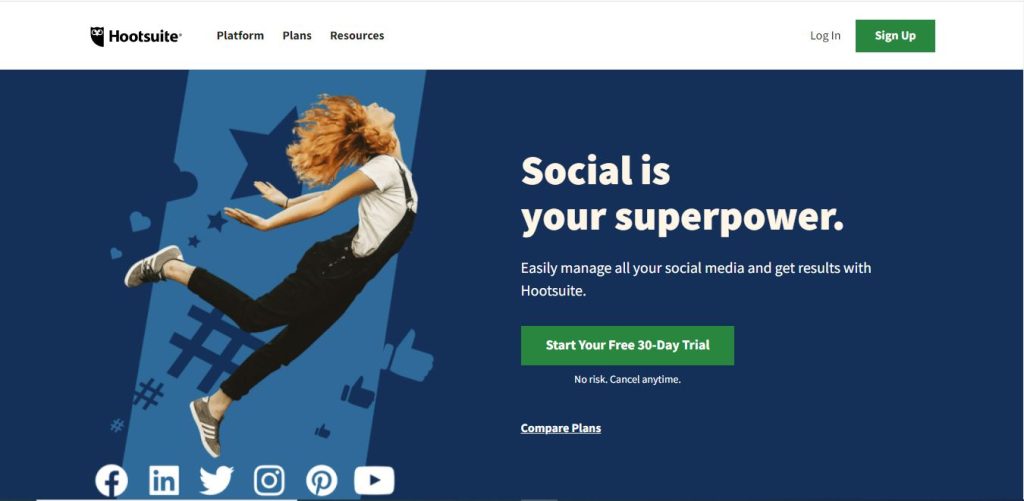Expand the Resources navigation menu
Image resolution: width=1024 pixels, height=501 pixels.
click(x=357, y=36)
